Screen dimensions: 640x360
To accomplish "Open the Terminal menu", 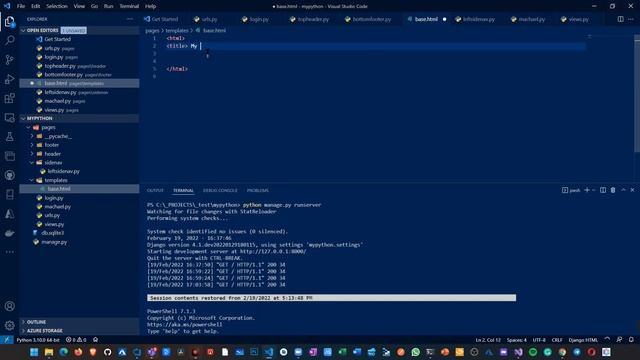I will pyautogui.click(x=129, y=6).
